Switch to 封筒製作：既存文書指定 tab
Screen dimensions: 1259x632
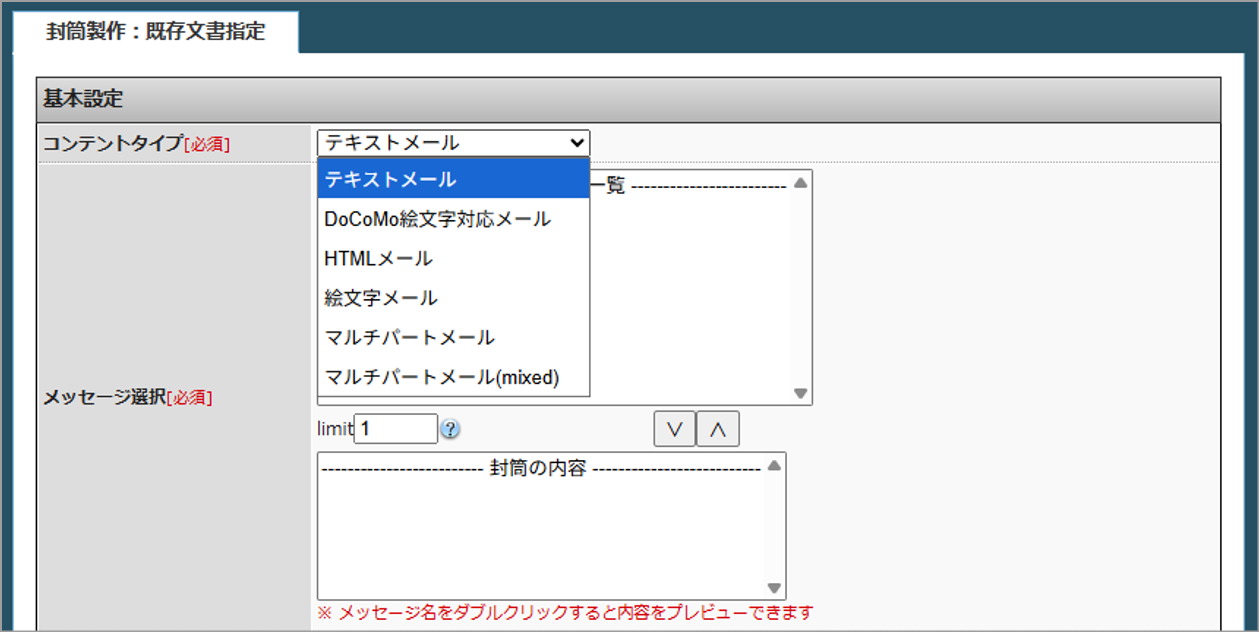(x=156, y=31)
